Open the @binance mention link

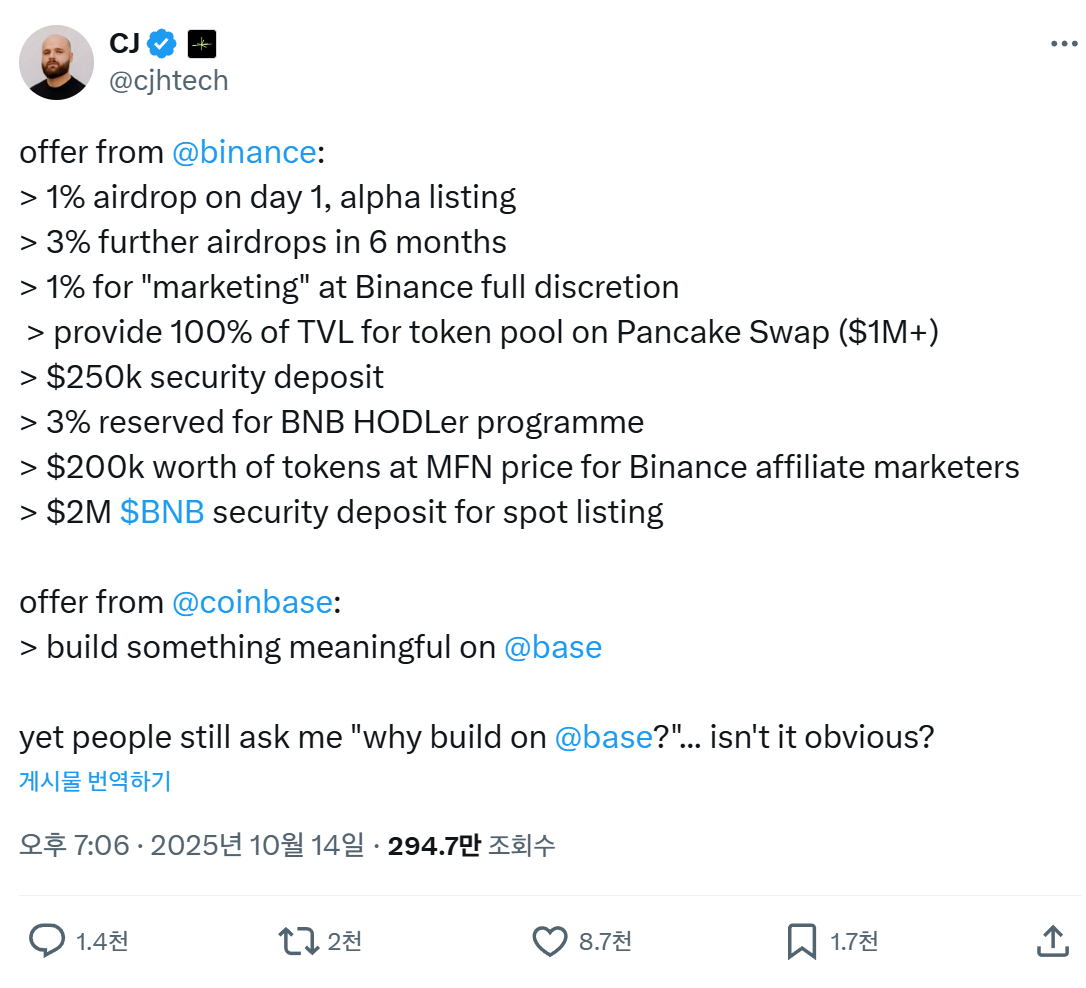[x=244, y=152]
